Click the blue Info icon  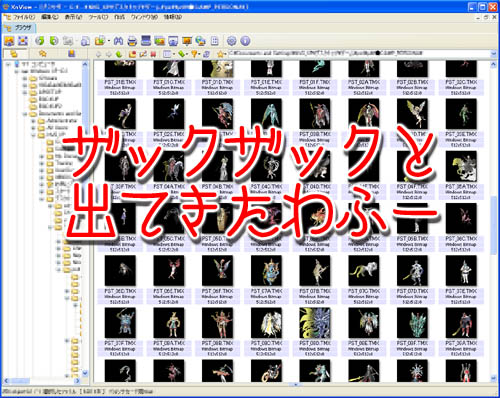pyautogui.click(x=245, y=41)
